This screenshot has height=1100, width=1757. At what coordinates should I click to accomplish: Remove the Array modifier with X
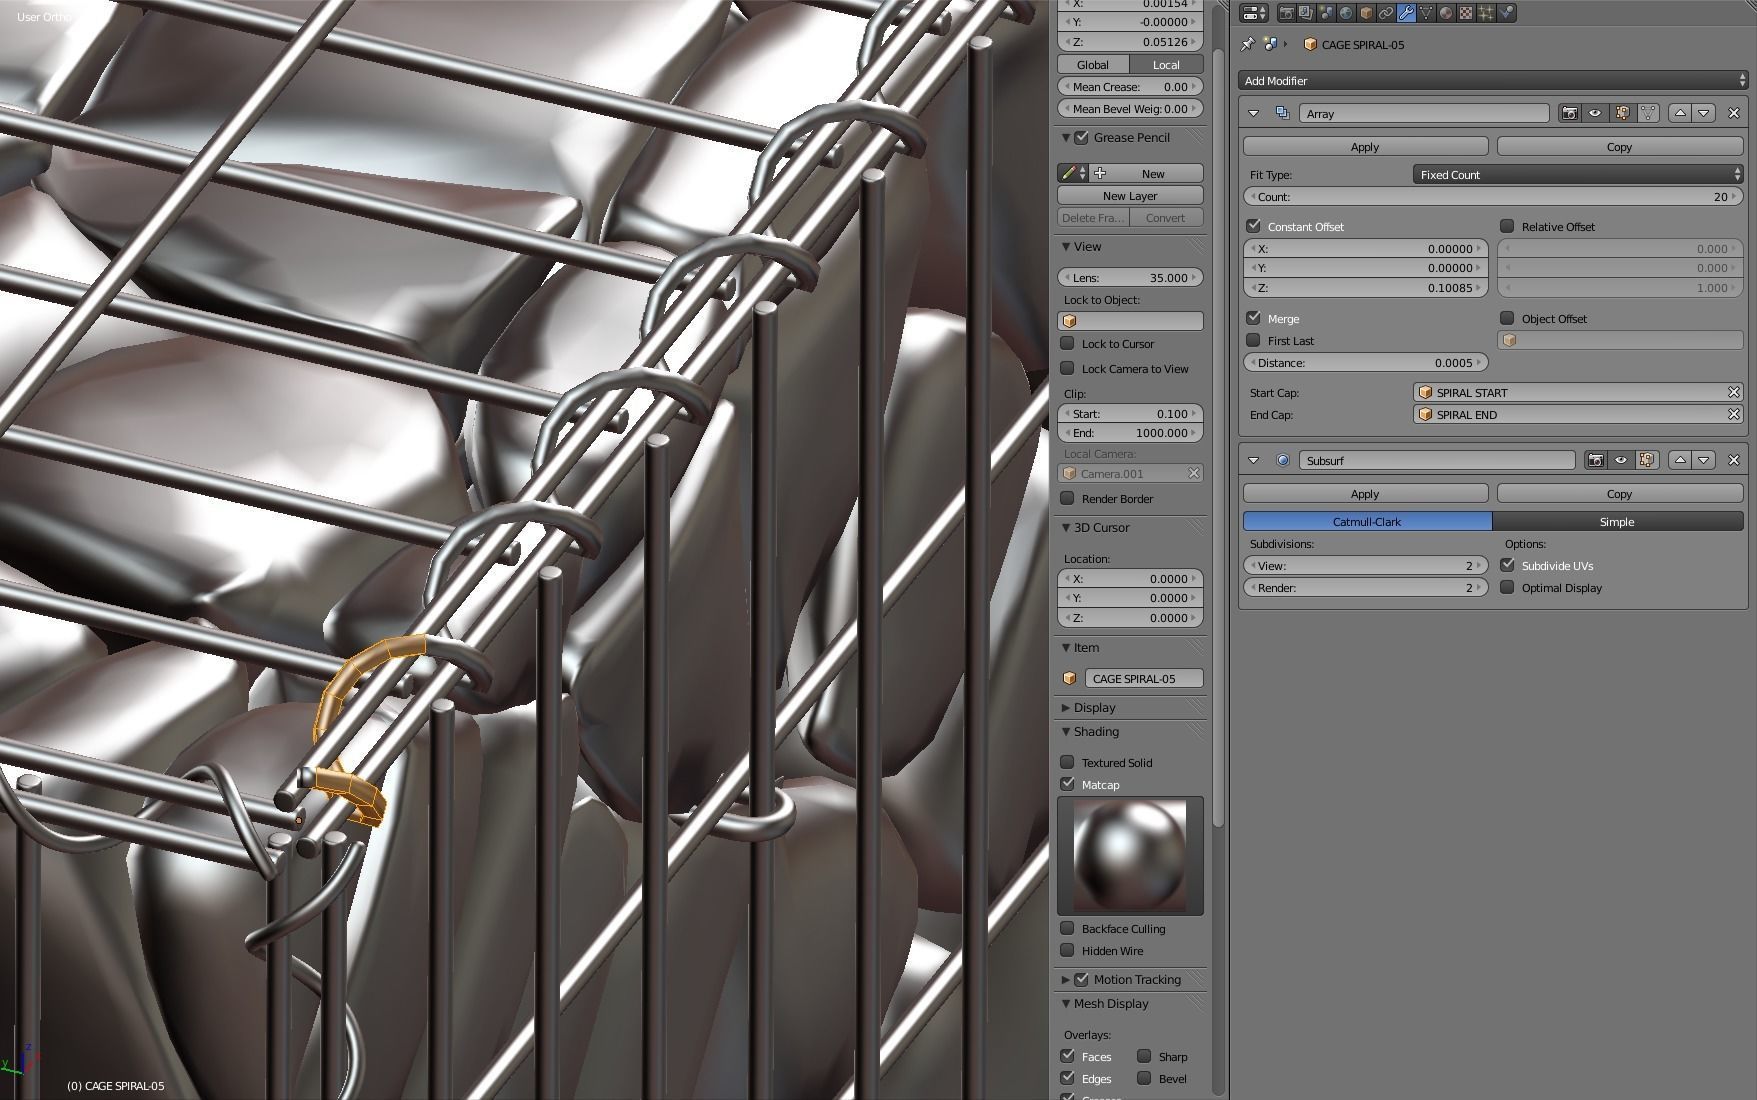(1734, 113)
